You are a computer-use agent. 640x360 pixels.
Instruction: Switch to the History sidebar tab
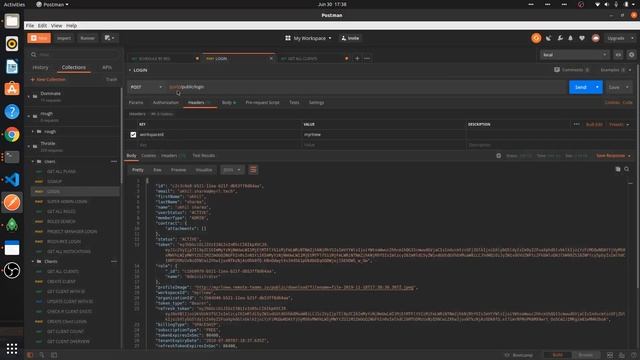point(40,67)
